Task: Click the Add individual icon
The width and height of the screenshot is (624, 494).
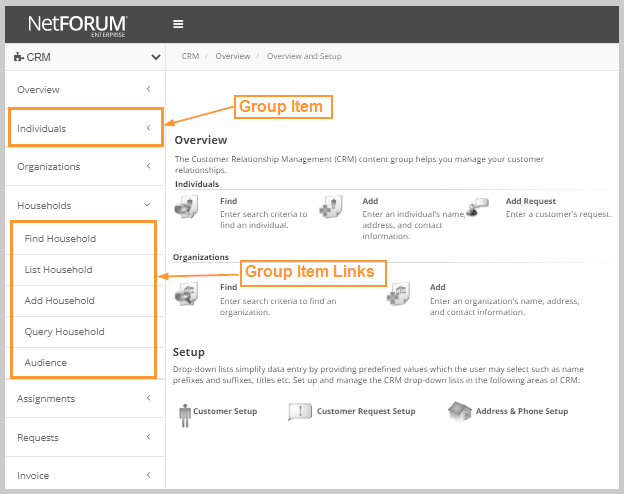Action: click(331, 207)
